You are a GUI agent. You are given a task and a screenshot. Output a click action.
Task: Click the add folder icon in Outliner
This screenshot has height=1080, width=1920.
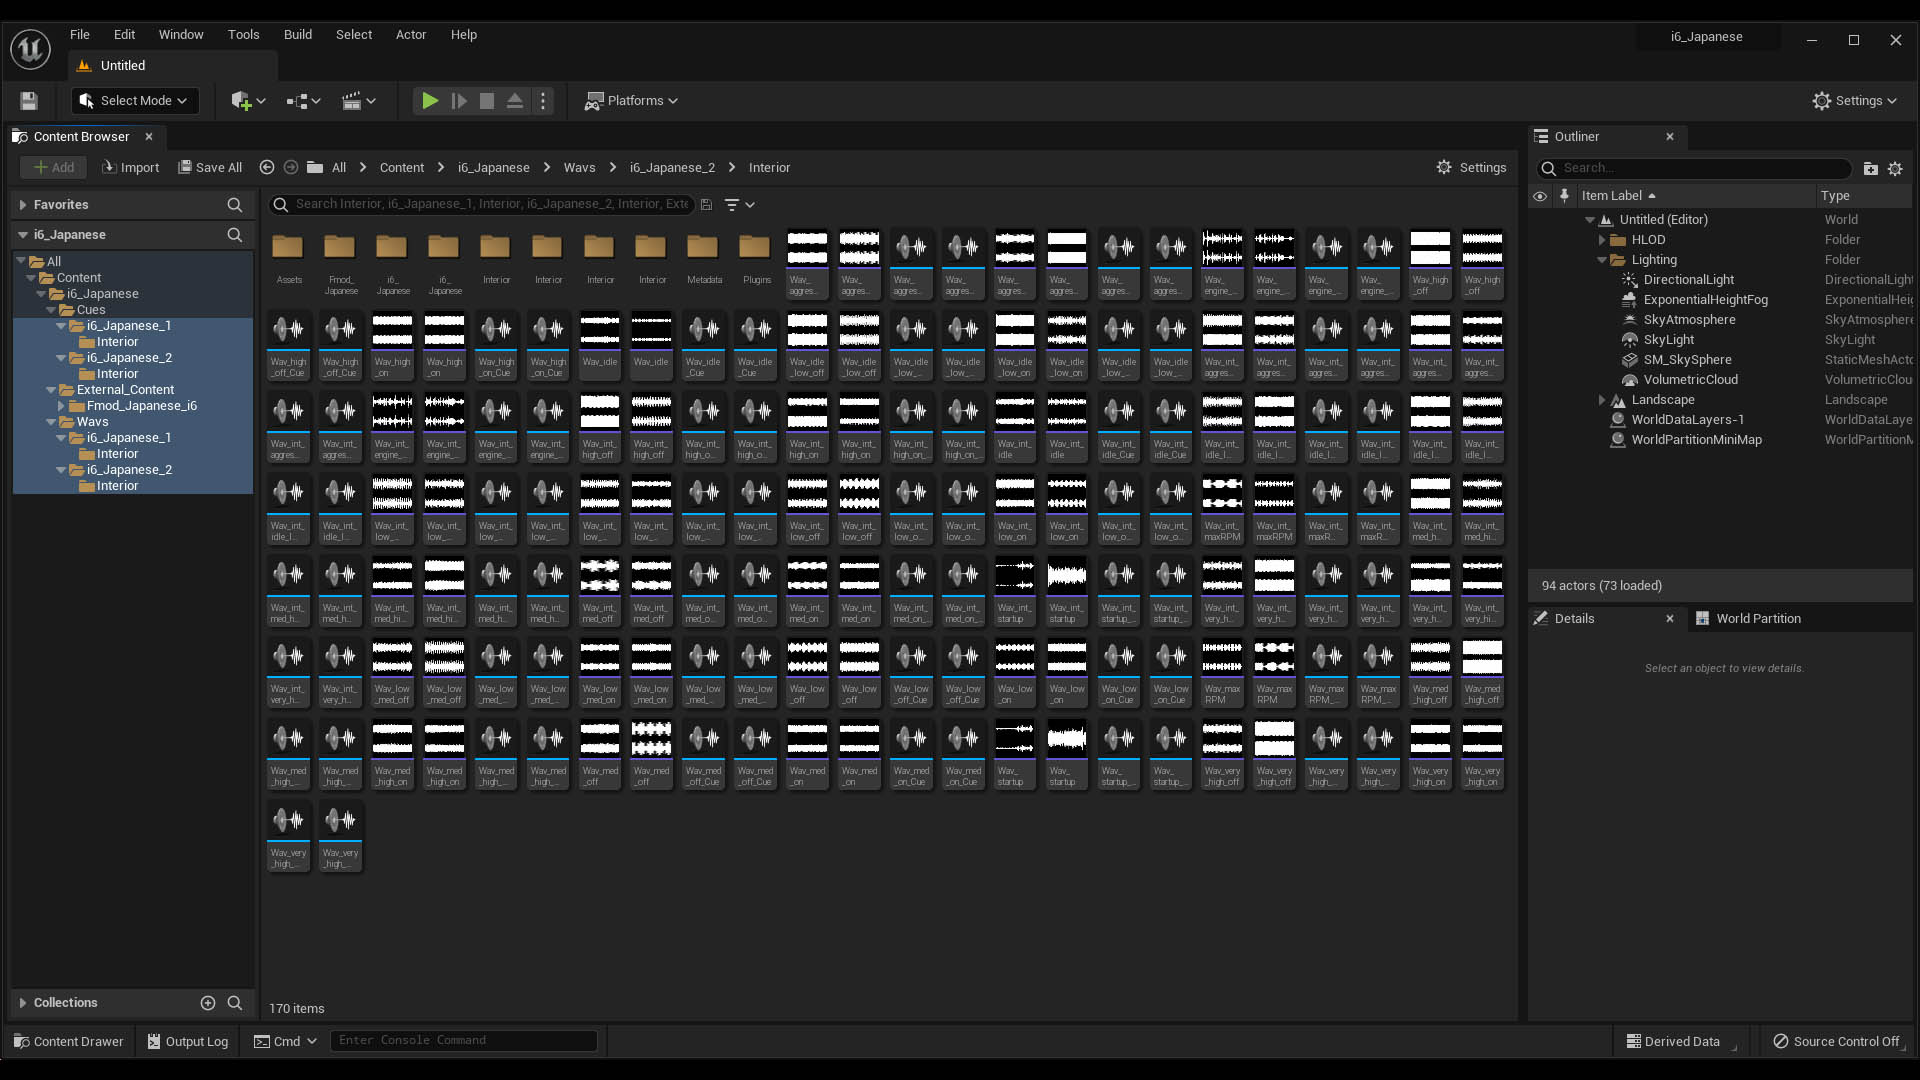pos(1870,169)
